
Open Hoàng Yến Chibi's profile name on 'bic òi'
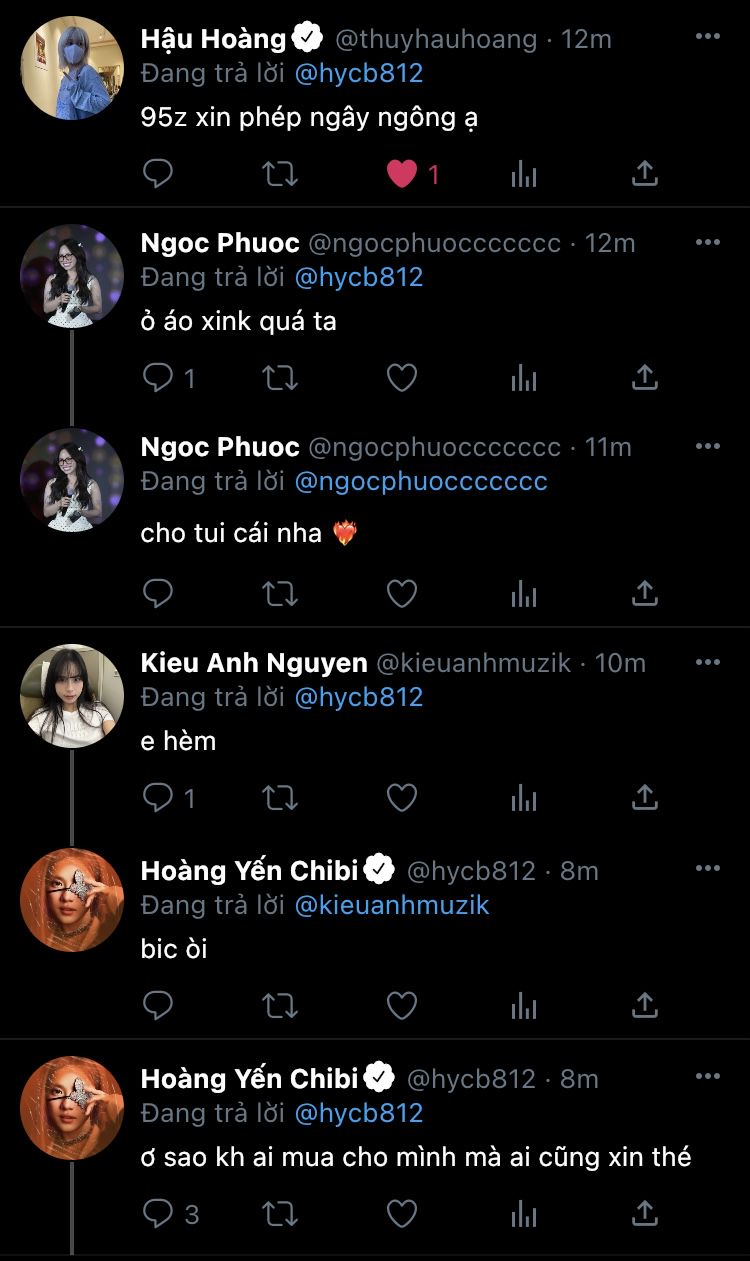click(x=250, y=870)
